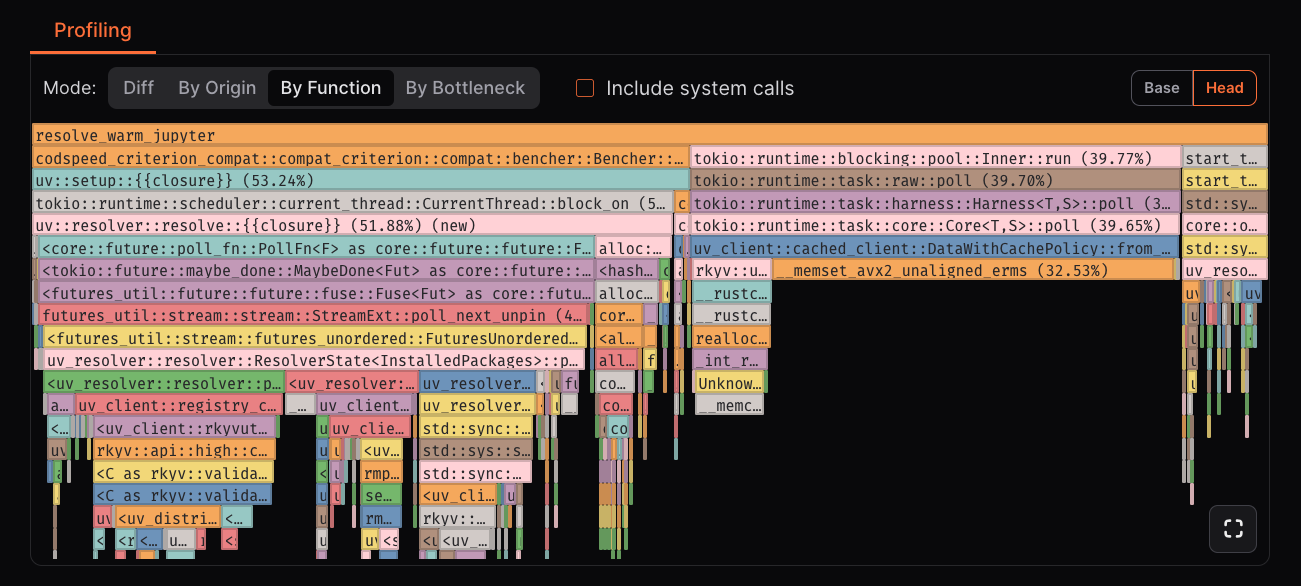Image resolution: width=1301 pixels, height=586 pixels.
Task: Select the realloc frame
Action: [x=731, y=338]
